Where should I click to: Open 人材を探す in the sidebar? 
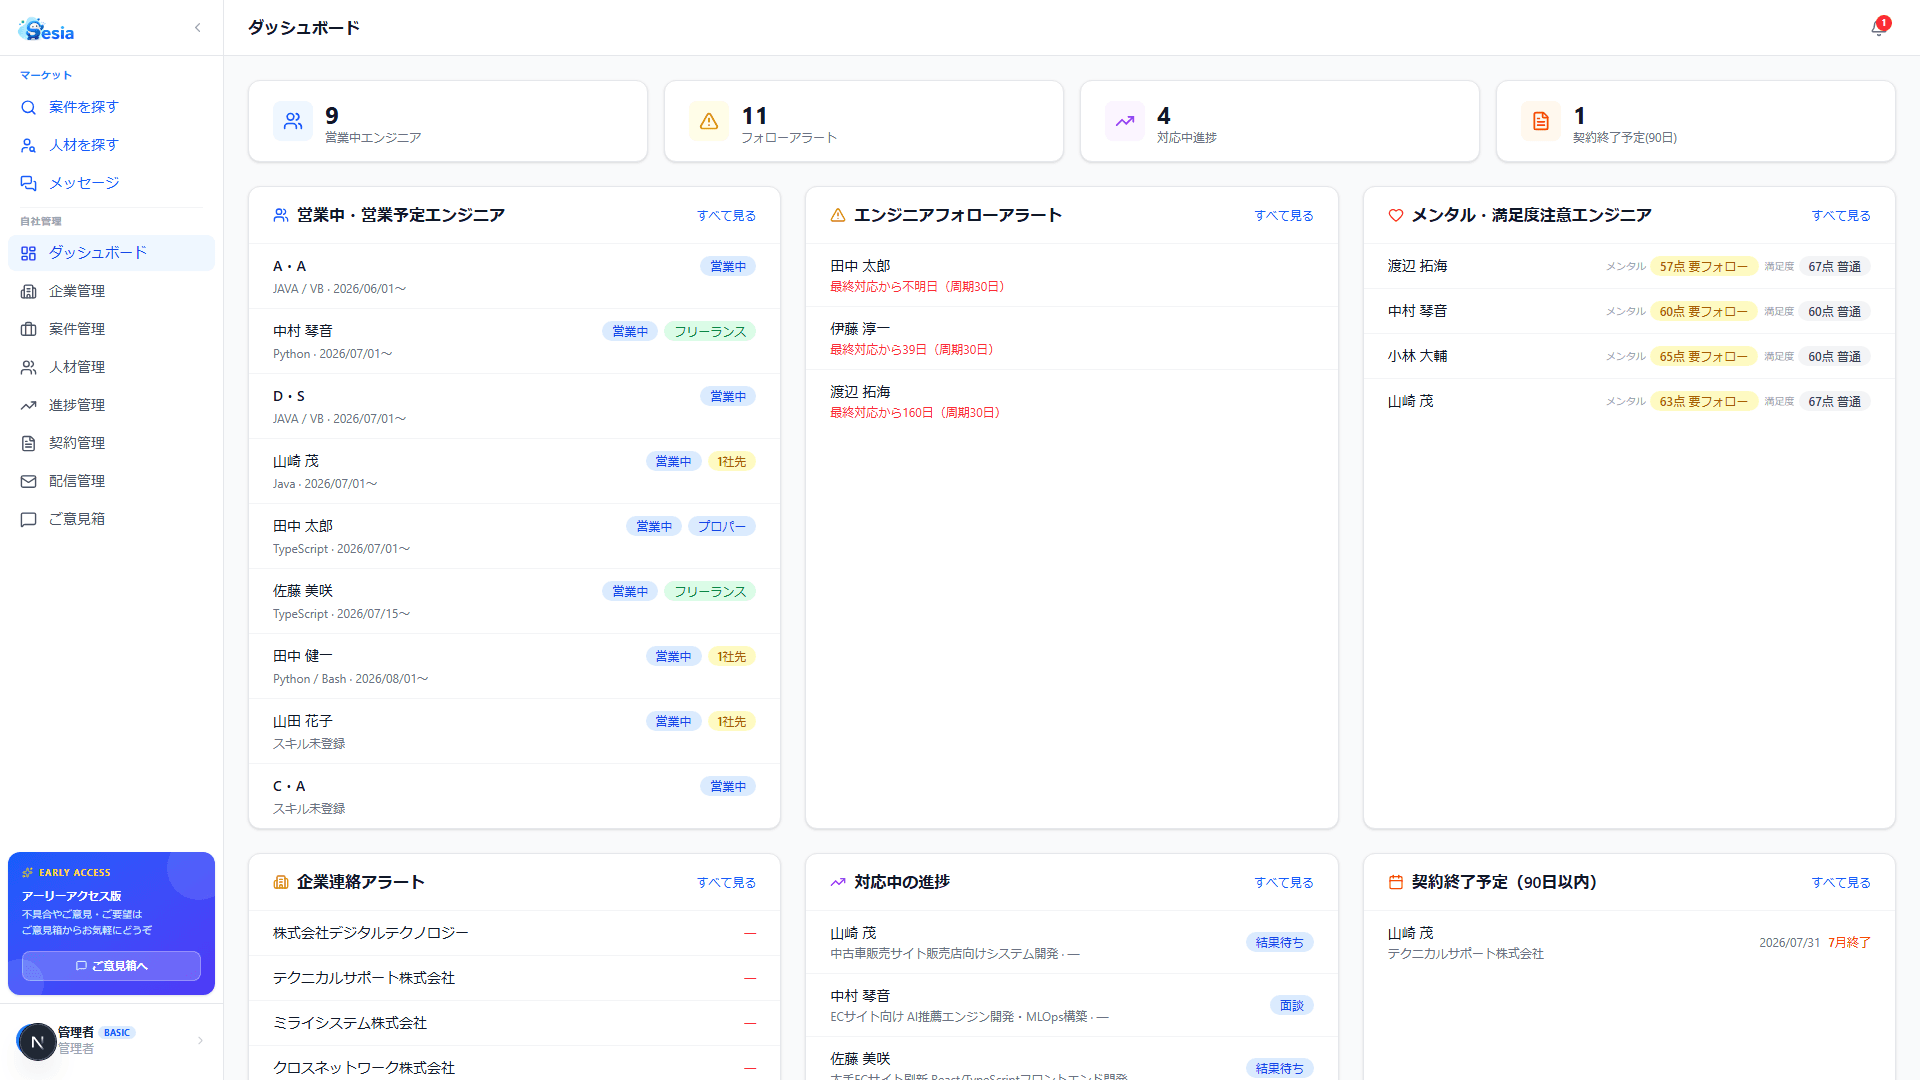coord(111,145)
